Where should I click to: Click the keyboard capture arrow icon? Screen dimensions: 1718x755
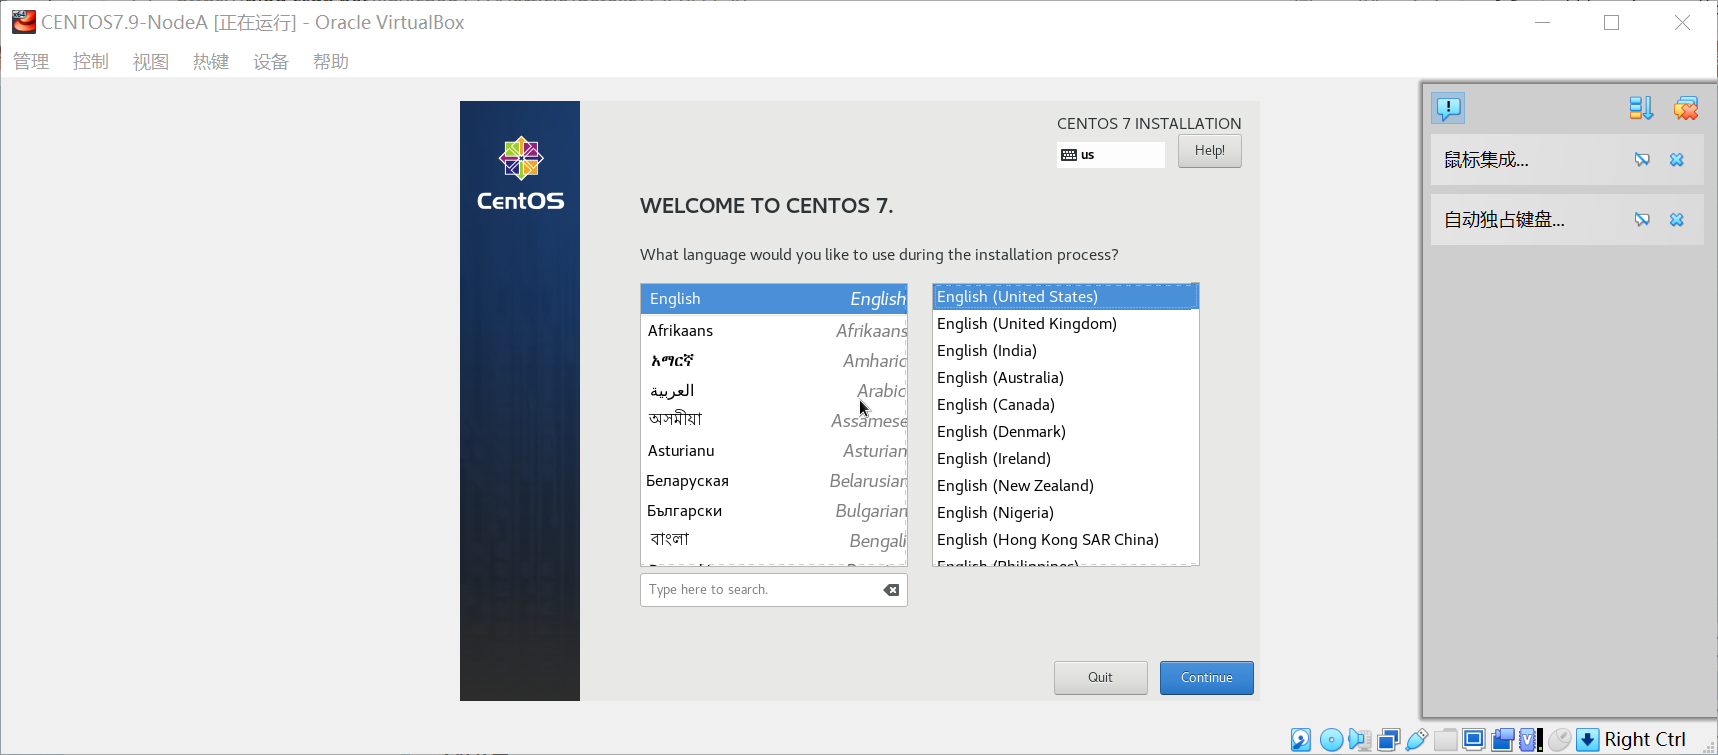[1587, 740]
